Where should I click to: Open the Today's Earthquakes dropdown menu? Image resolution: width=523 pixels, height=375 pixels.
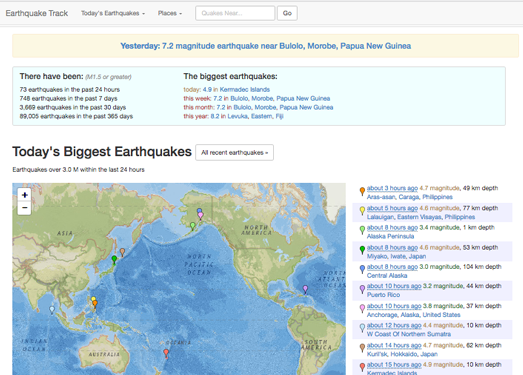click(x=113, y=13)
